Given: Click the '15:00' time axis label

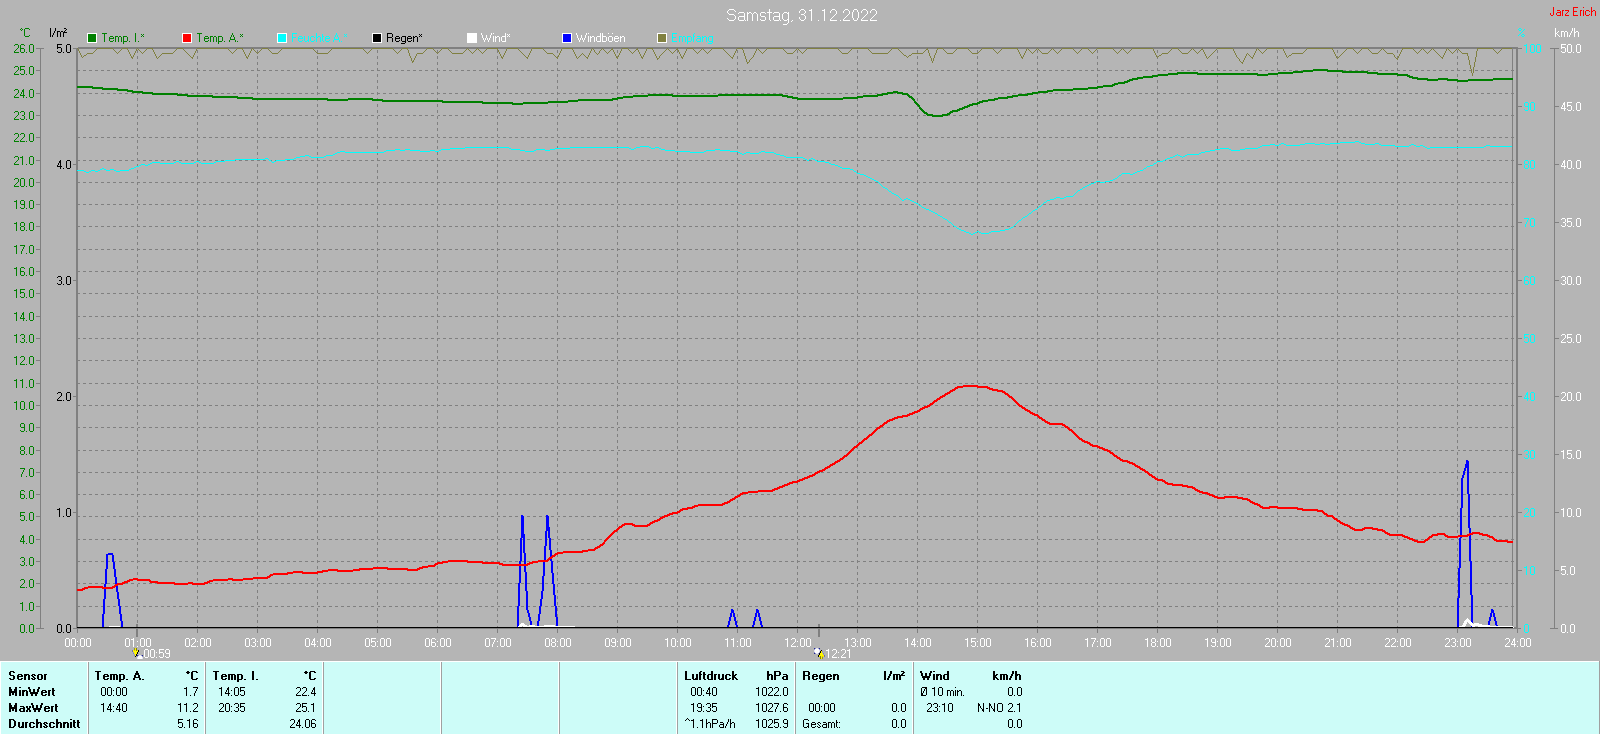Looking at the screenshot, I should click(x=978, y=643).
